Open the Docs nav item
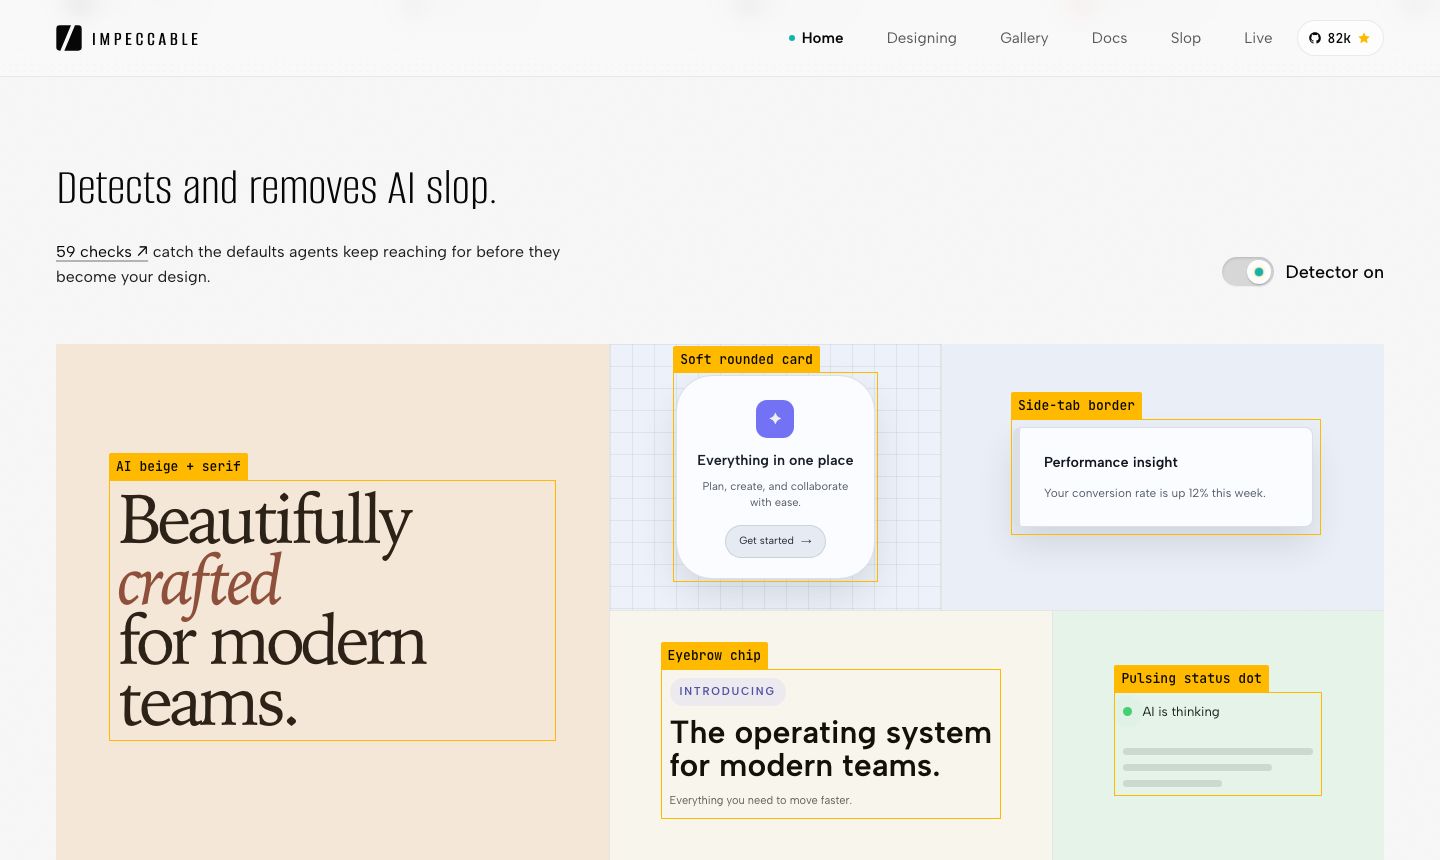 point(1109,38)
